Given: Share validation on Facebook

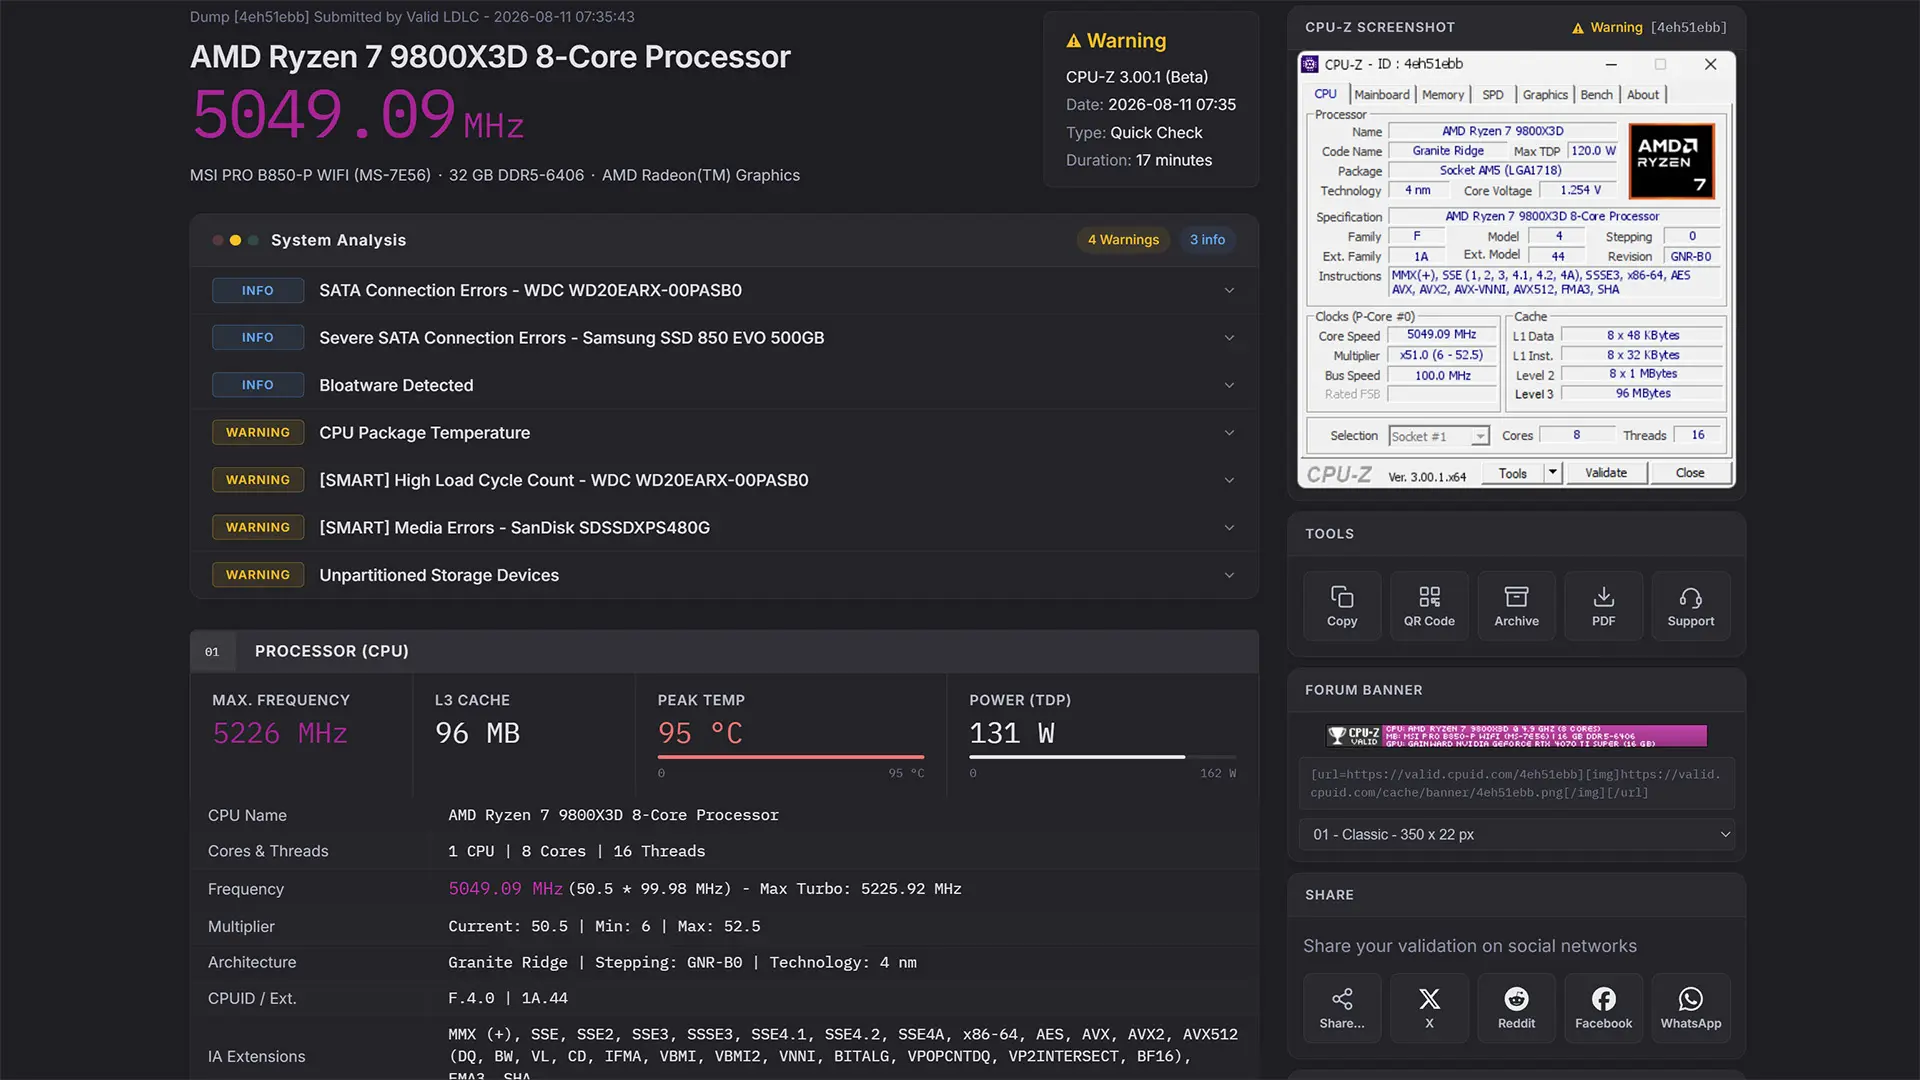Looking at the screenshot, I should coord(1603,1008).
